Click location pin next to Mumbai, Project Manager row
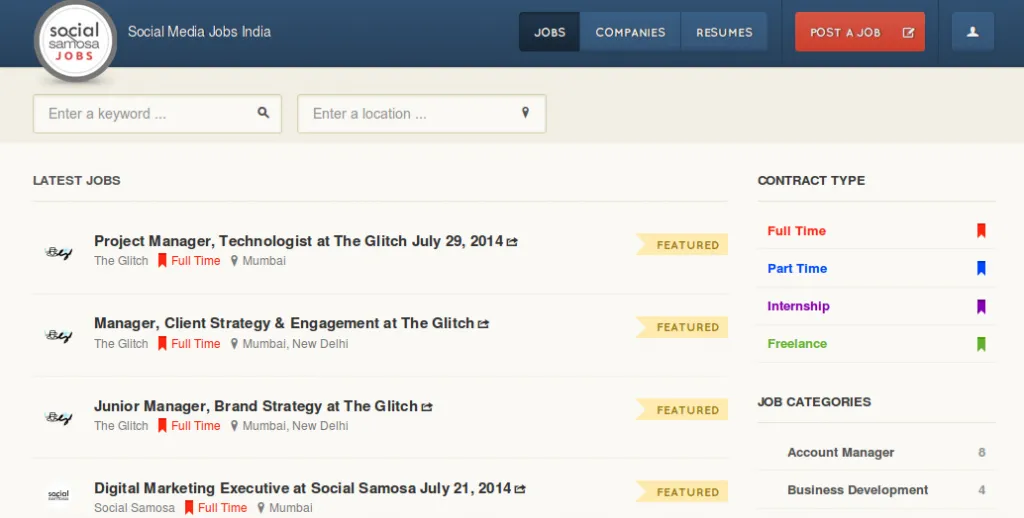1024x518 pixels. click(234, 261)
